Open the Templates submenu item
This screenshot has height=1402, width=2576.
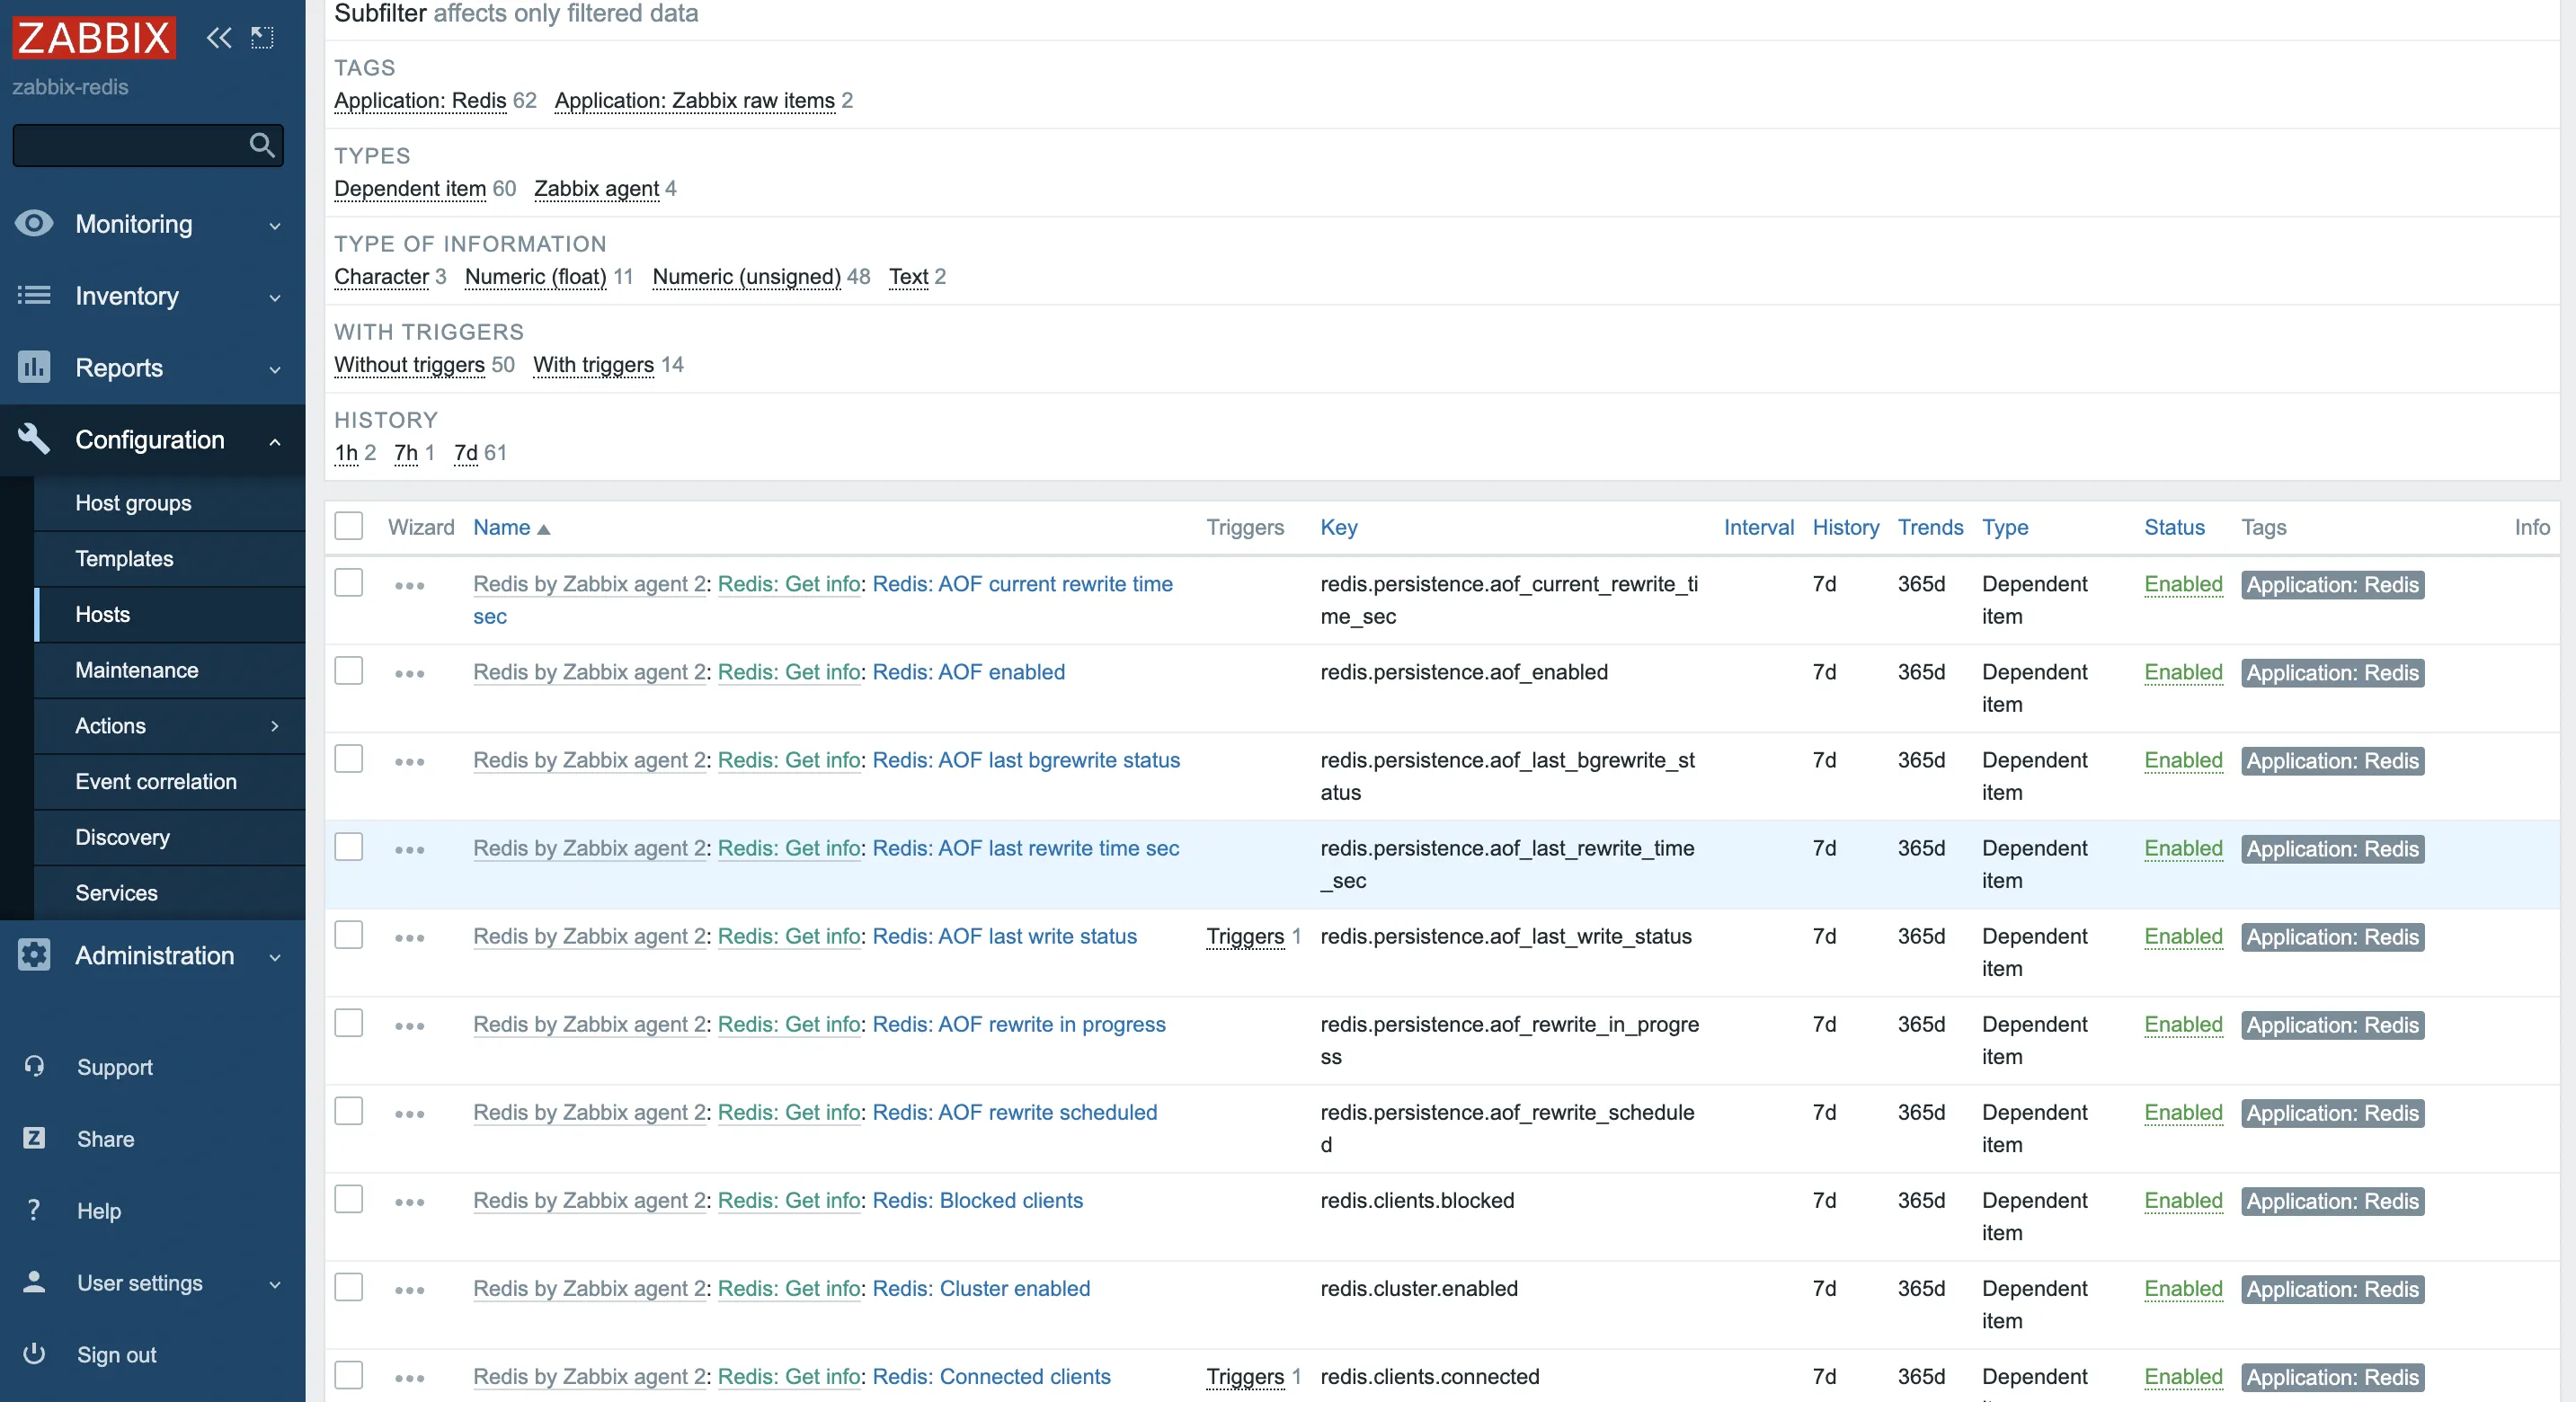point(124,558)
